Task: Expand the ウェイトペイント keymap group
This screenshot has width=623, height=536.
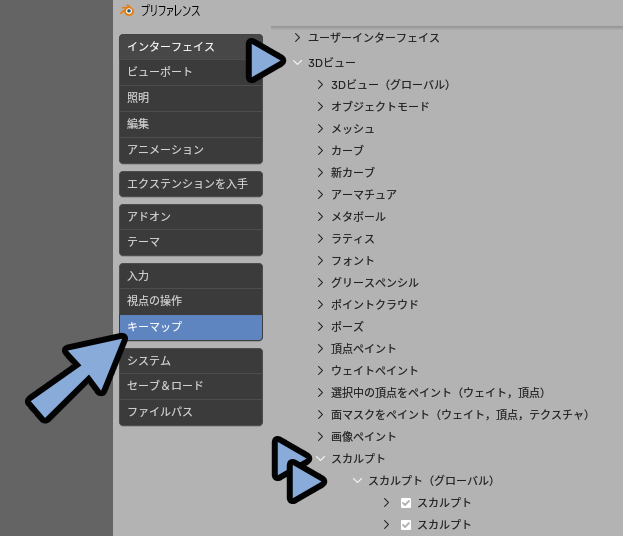Action: [x=320, y=371]
